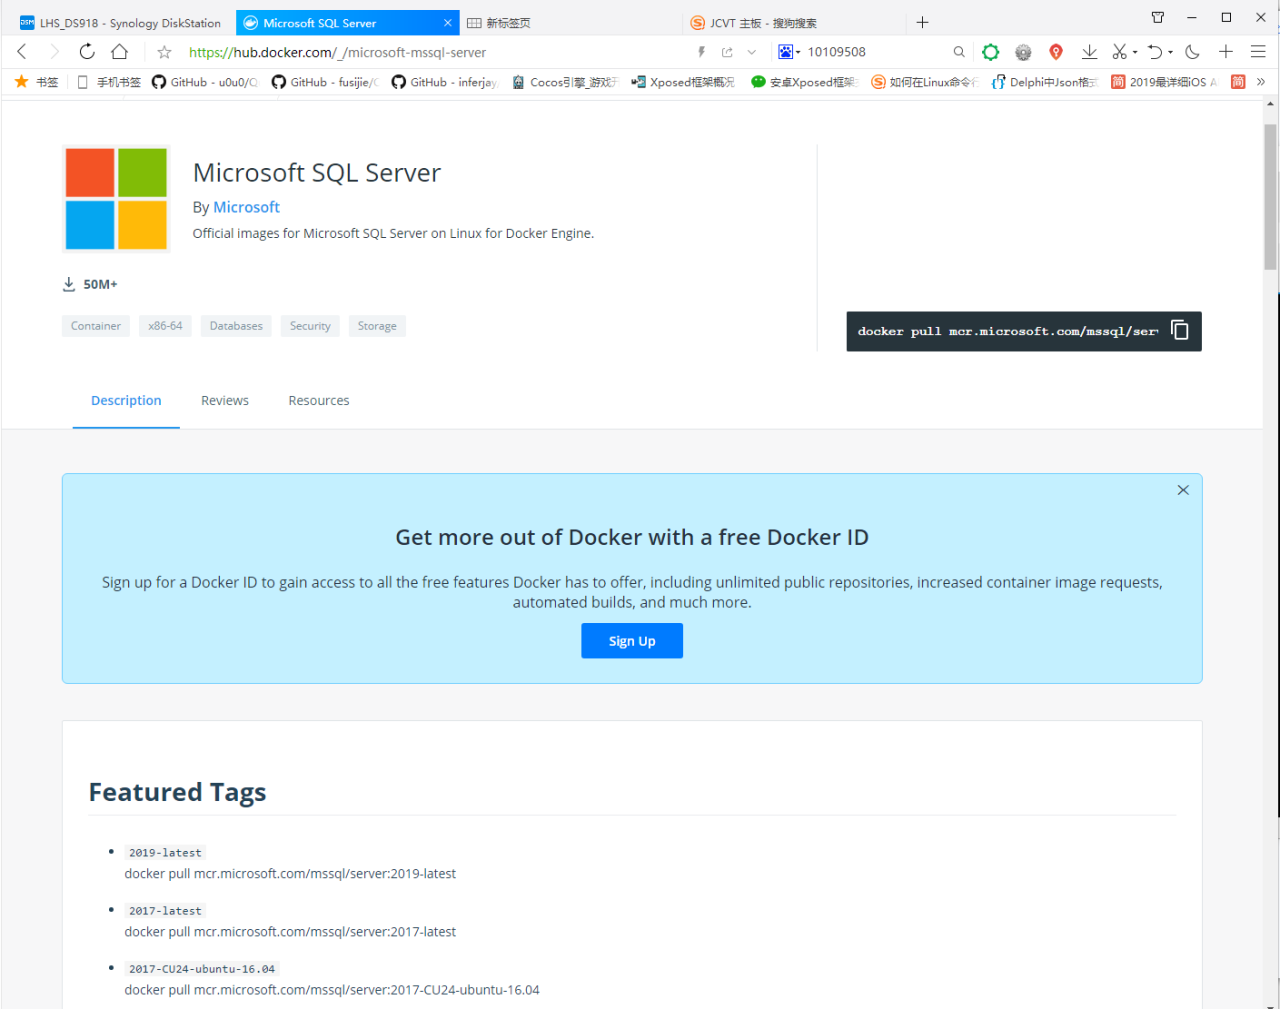This screenshot has height=1009, width=1280.
Task: Click the 2017-latest tag label
Action: [x=165, y=911]
